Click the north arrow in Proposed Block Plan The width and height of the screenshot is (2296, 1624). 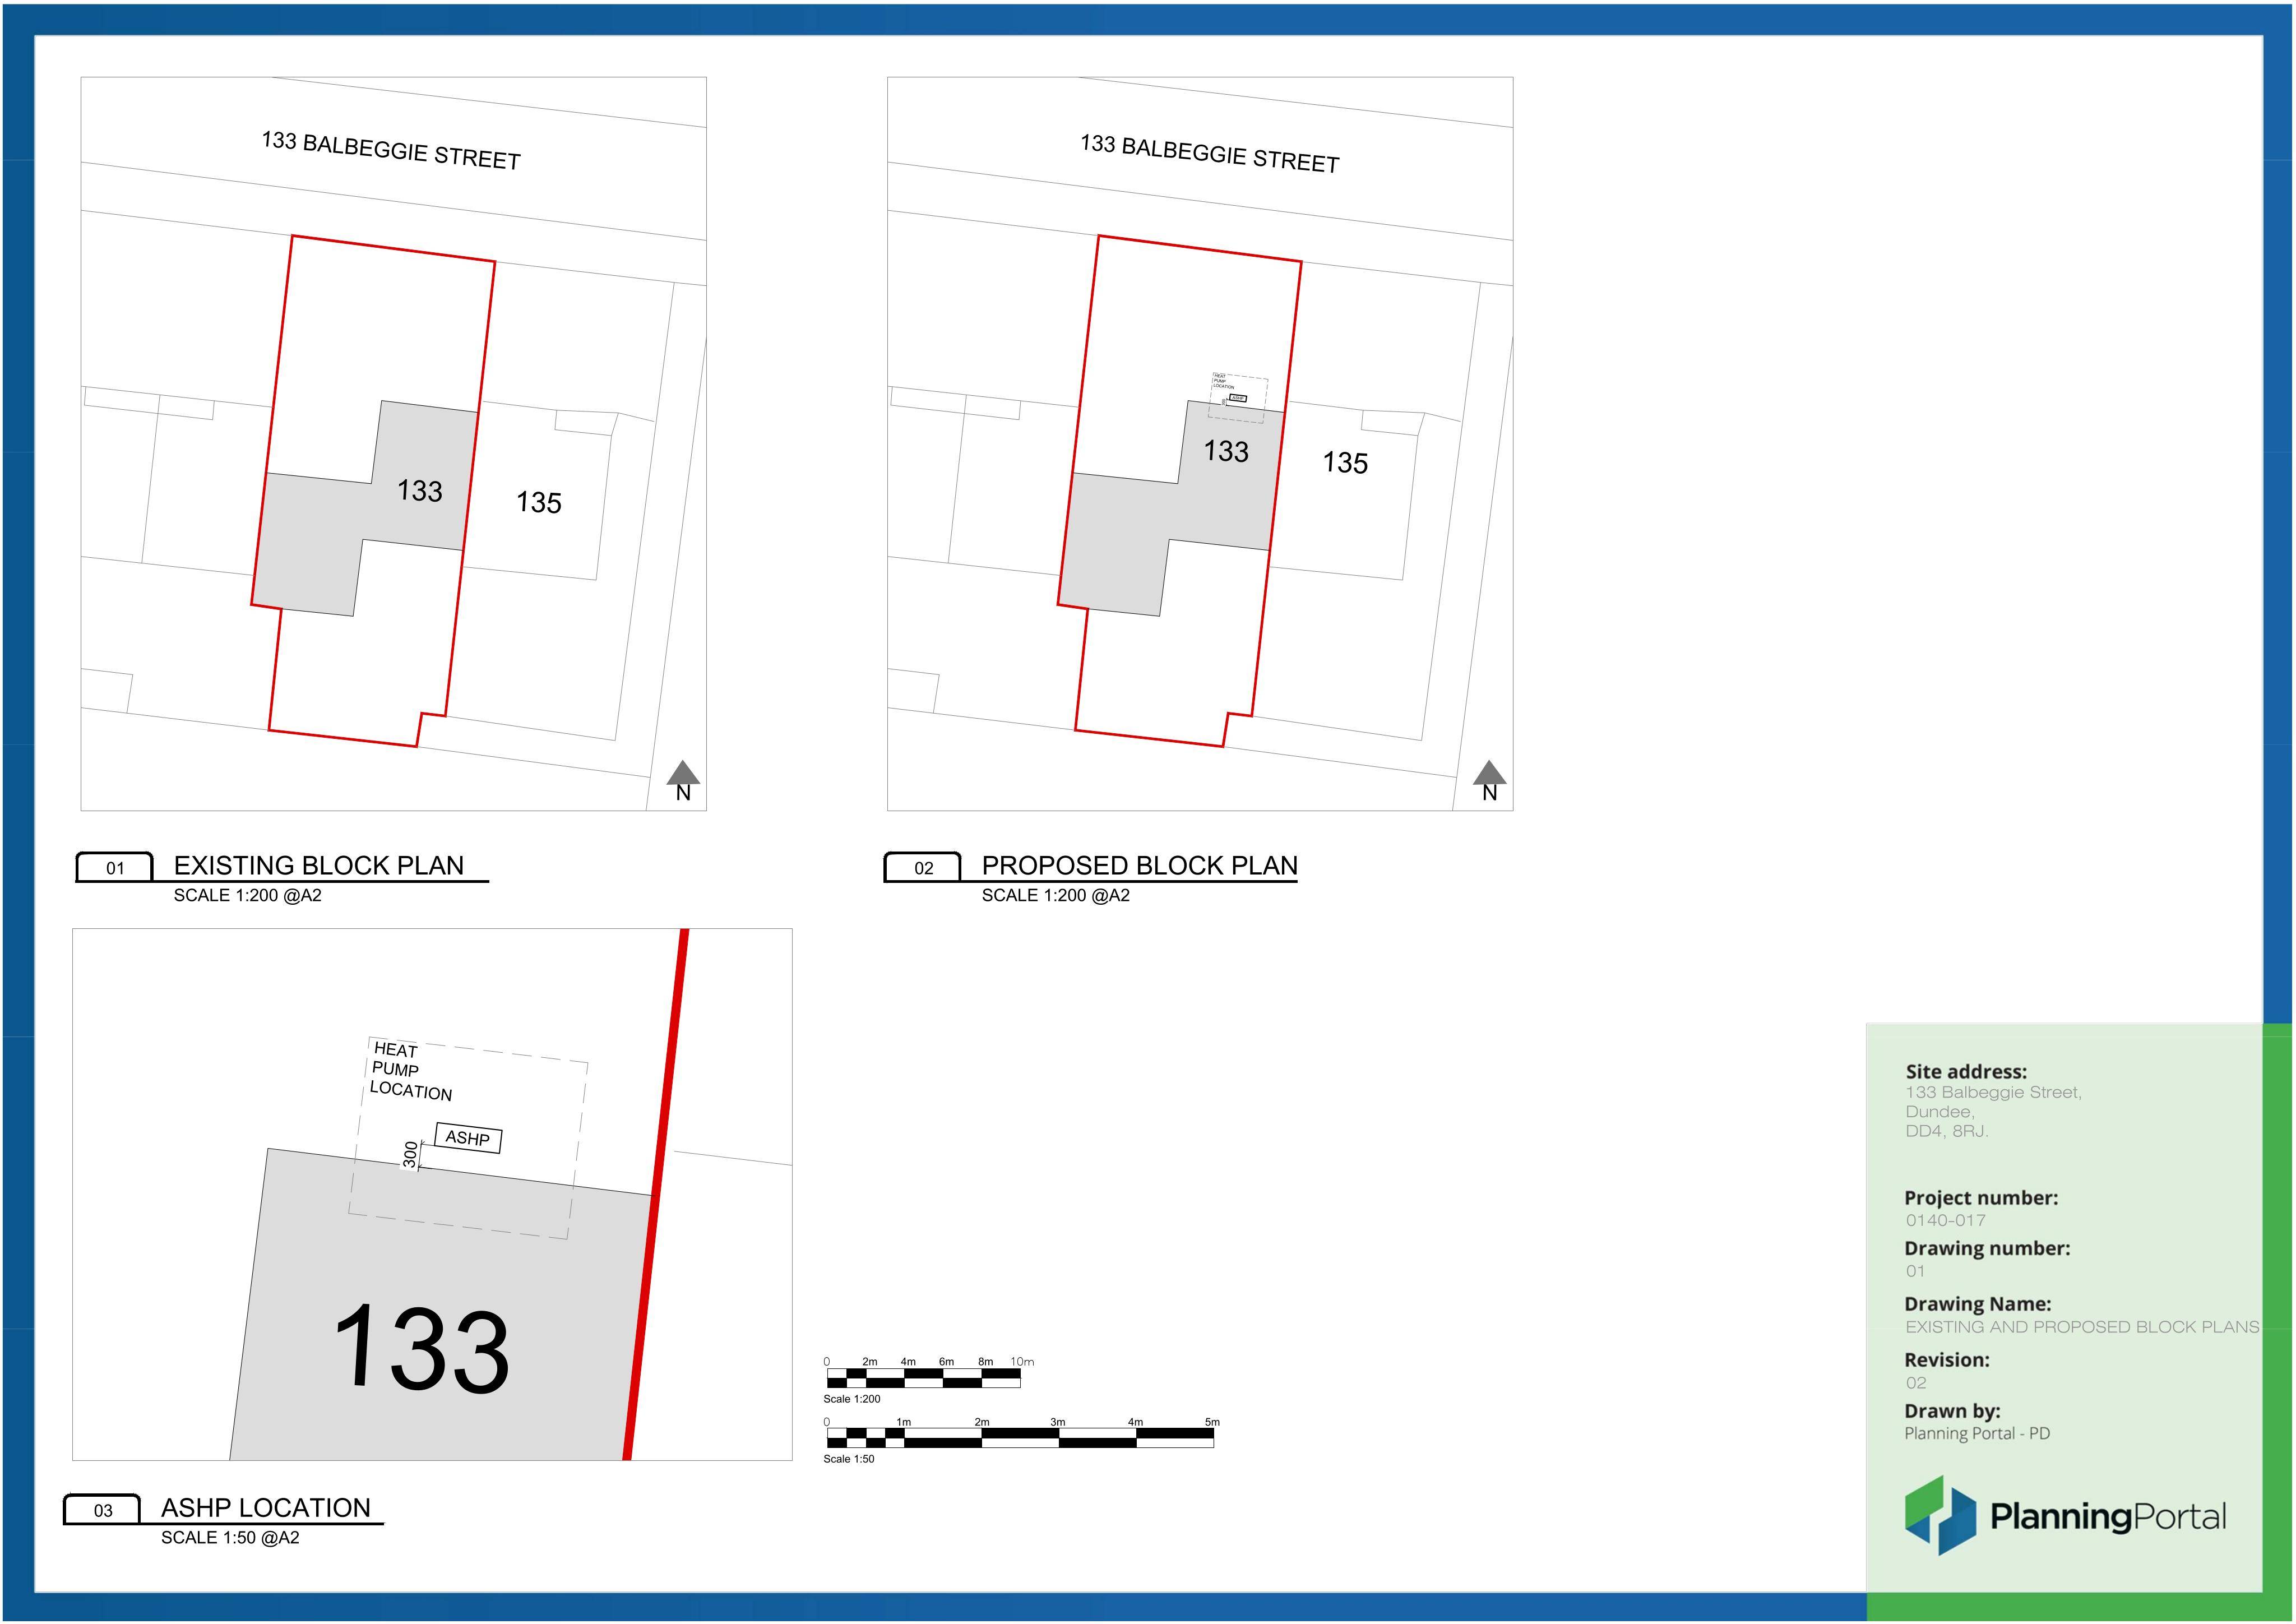coord(1489,781)
